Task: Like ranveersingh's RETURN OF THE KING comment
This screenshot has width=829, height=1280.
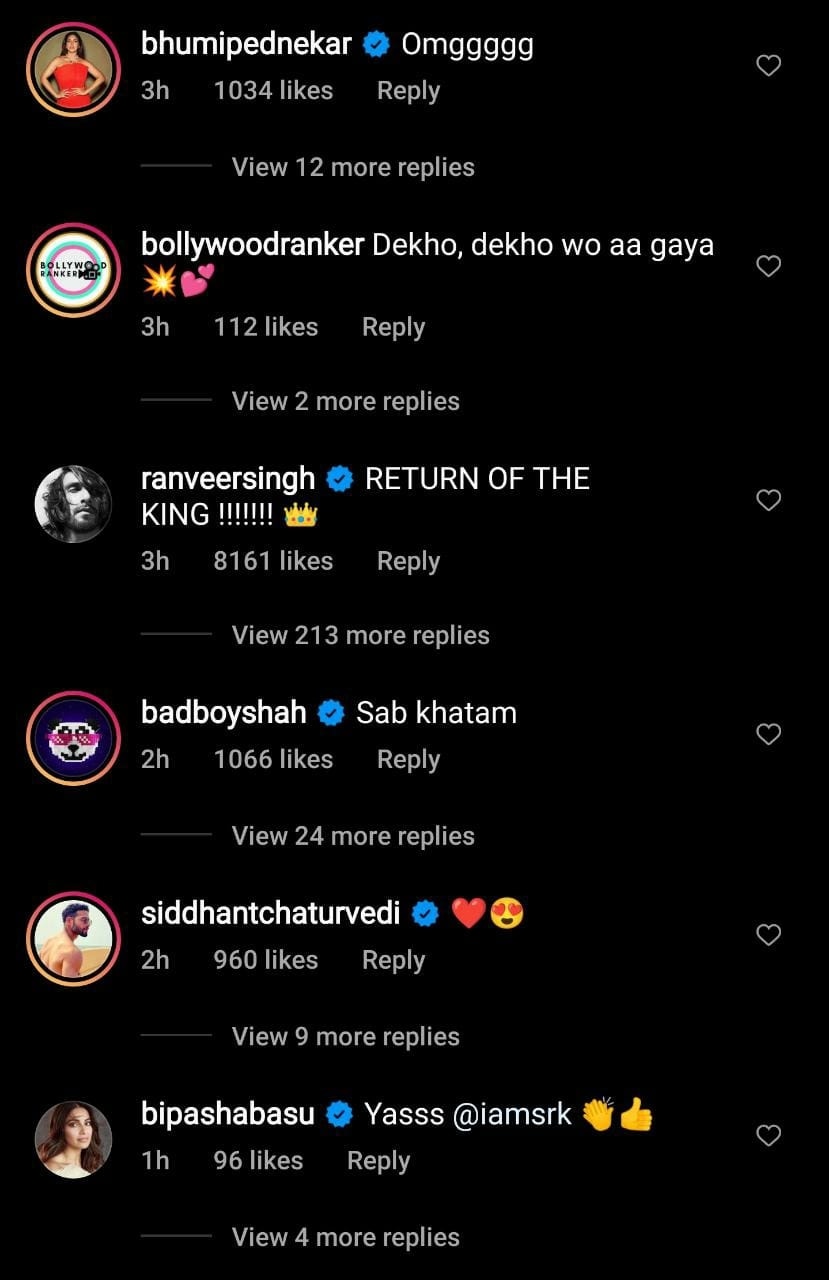Action: (768, 500)
